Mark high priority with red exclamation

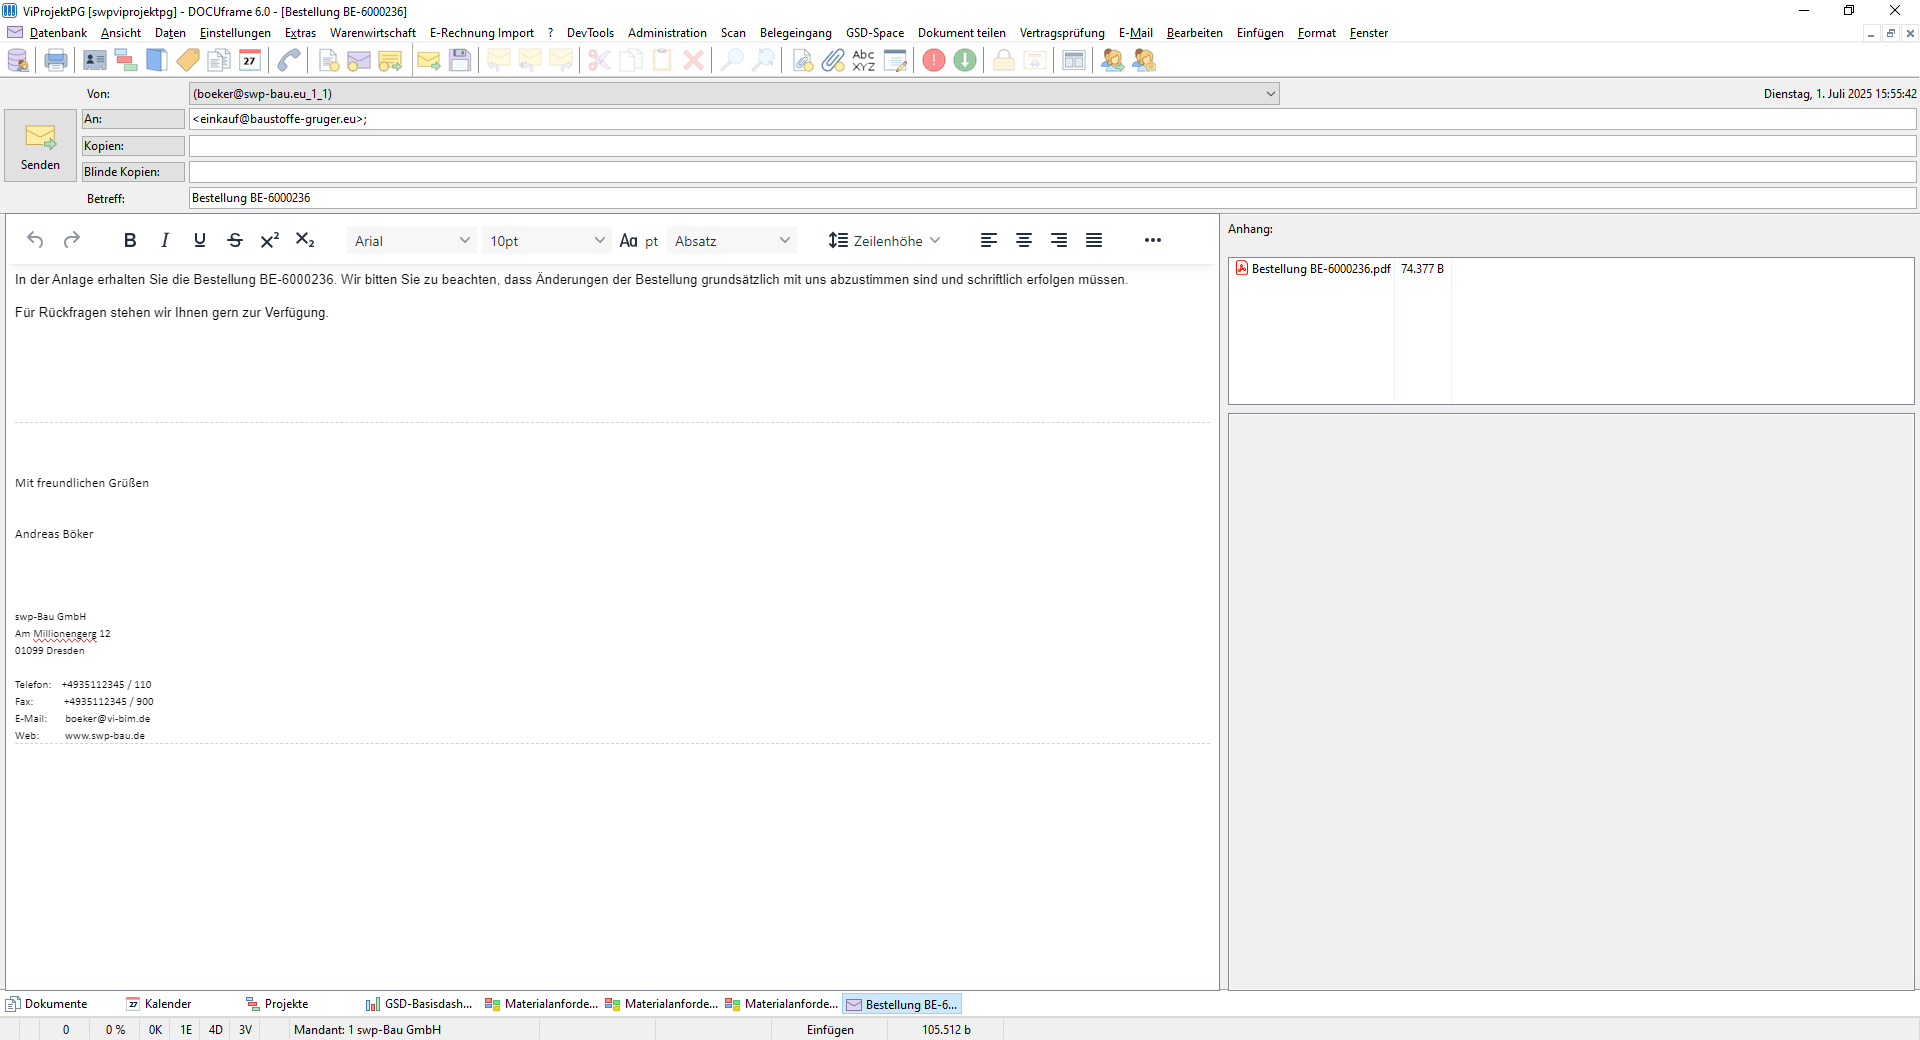point(934,61)
